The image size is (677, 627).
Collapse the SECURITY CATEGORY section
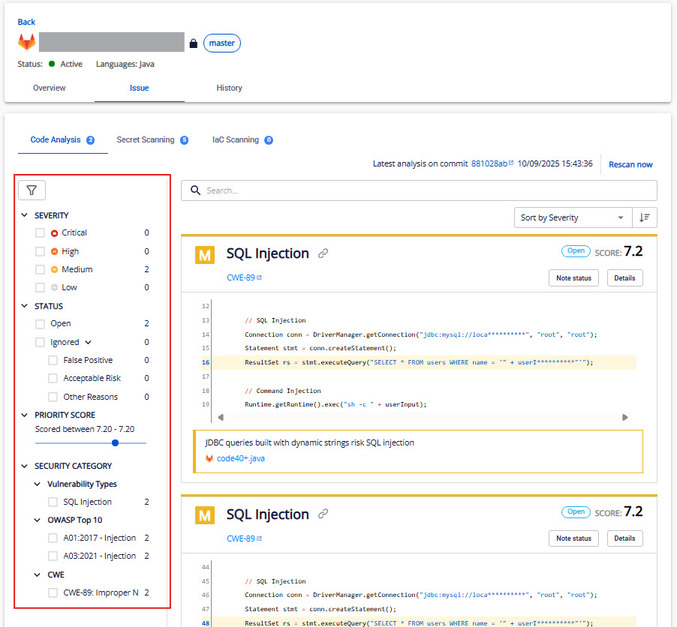(x=25, y=466)
